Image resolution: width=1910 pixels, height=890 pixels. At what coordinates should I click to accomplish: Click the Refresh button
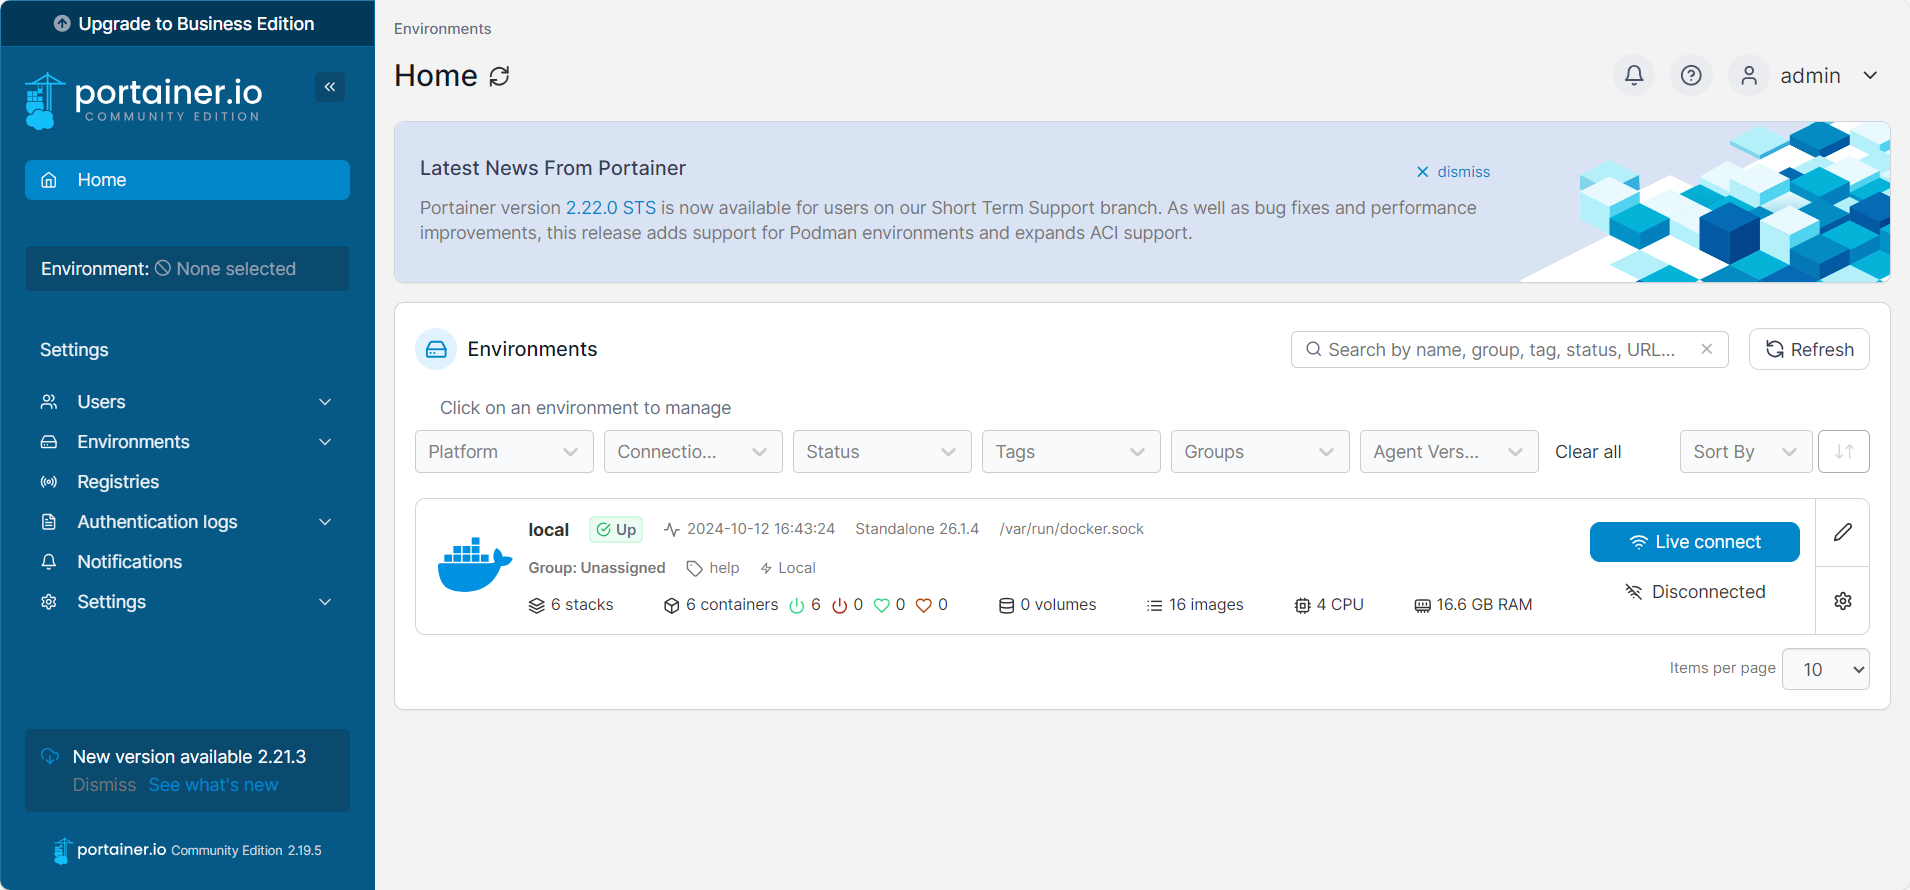[1809, 349]
